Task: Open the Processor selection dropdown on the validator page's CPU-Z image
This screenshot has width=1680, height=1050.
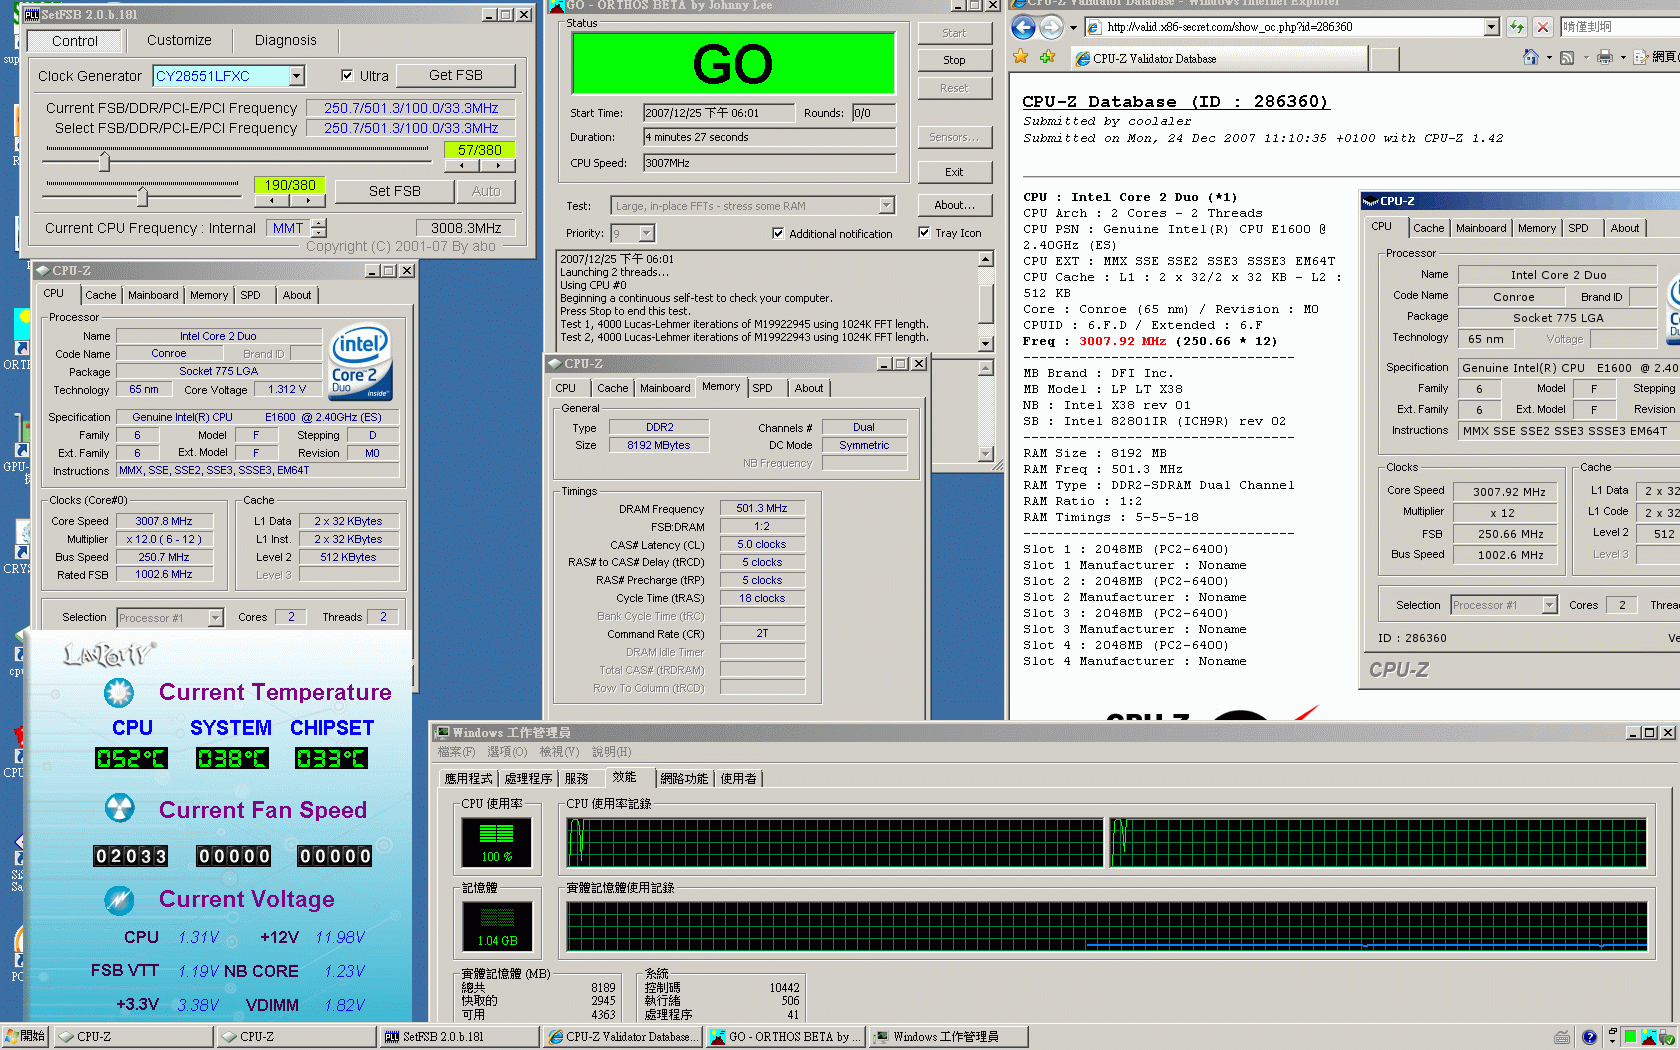Action: click(x=1549, y=605)
